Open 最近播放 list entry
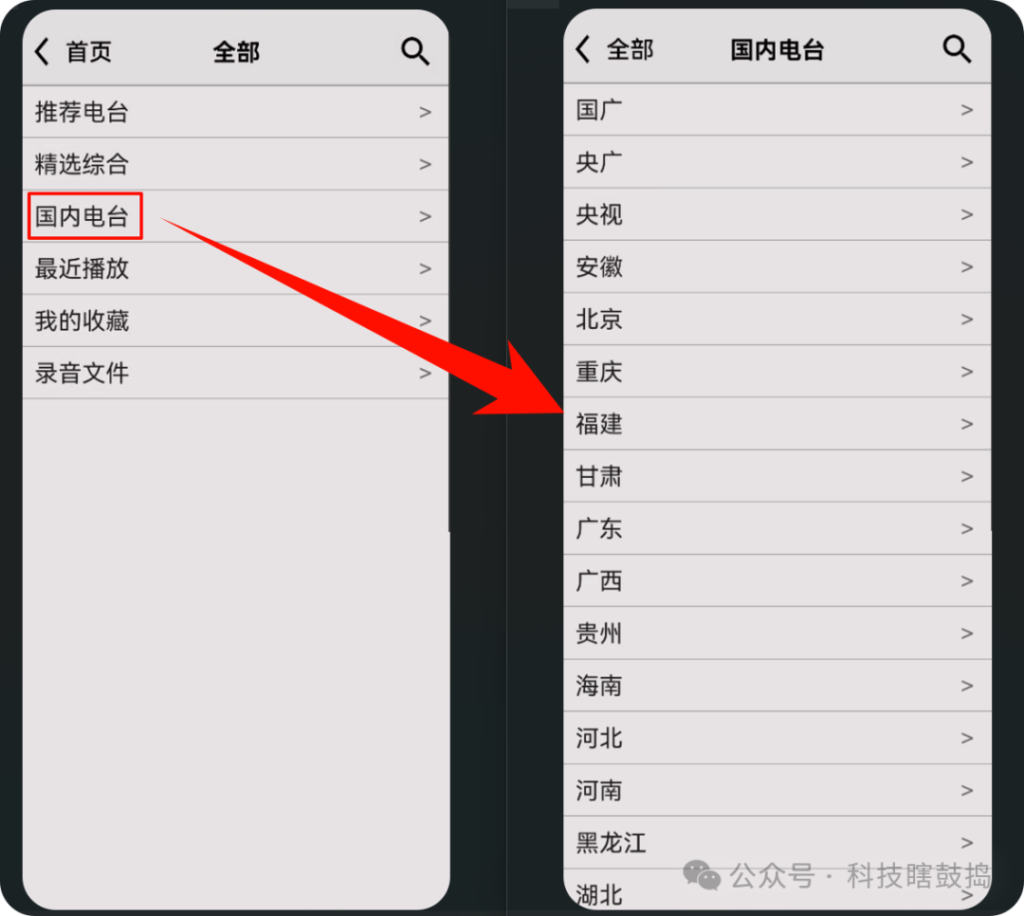The height and width of the screenshot is (916, 1024). tap(235, 268)
